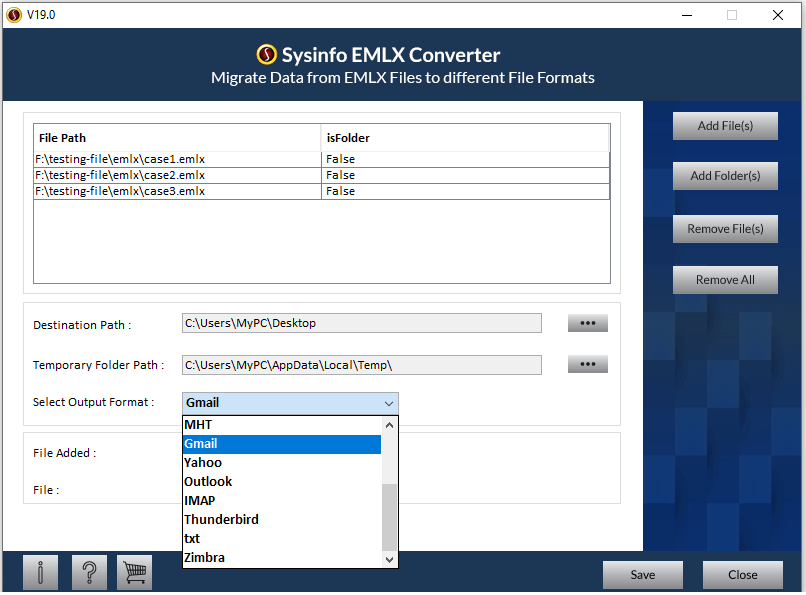
Task: Browse for Destination Path with ellipsis button
Action: (587, 323)
